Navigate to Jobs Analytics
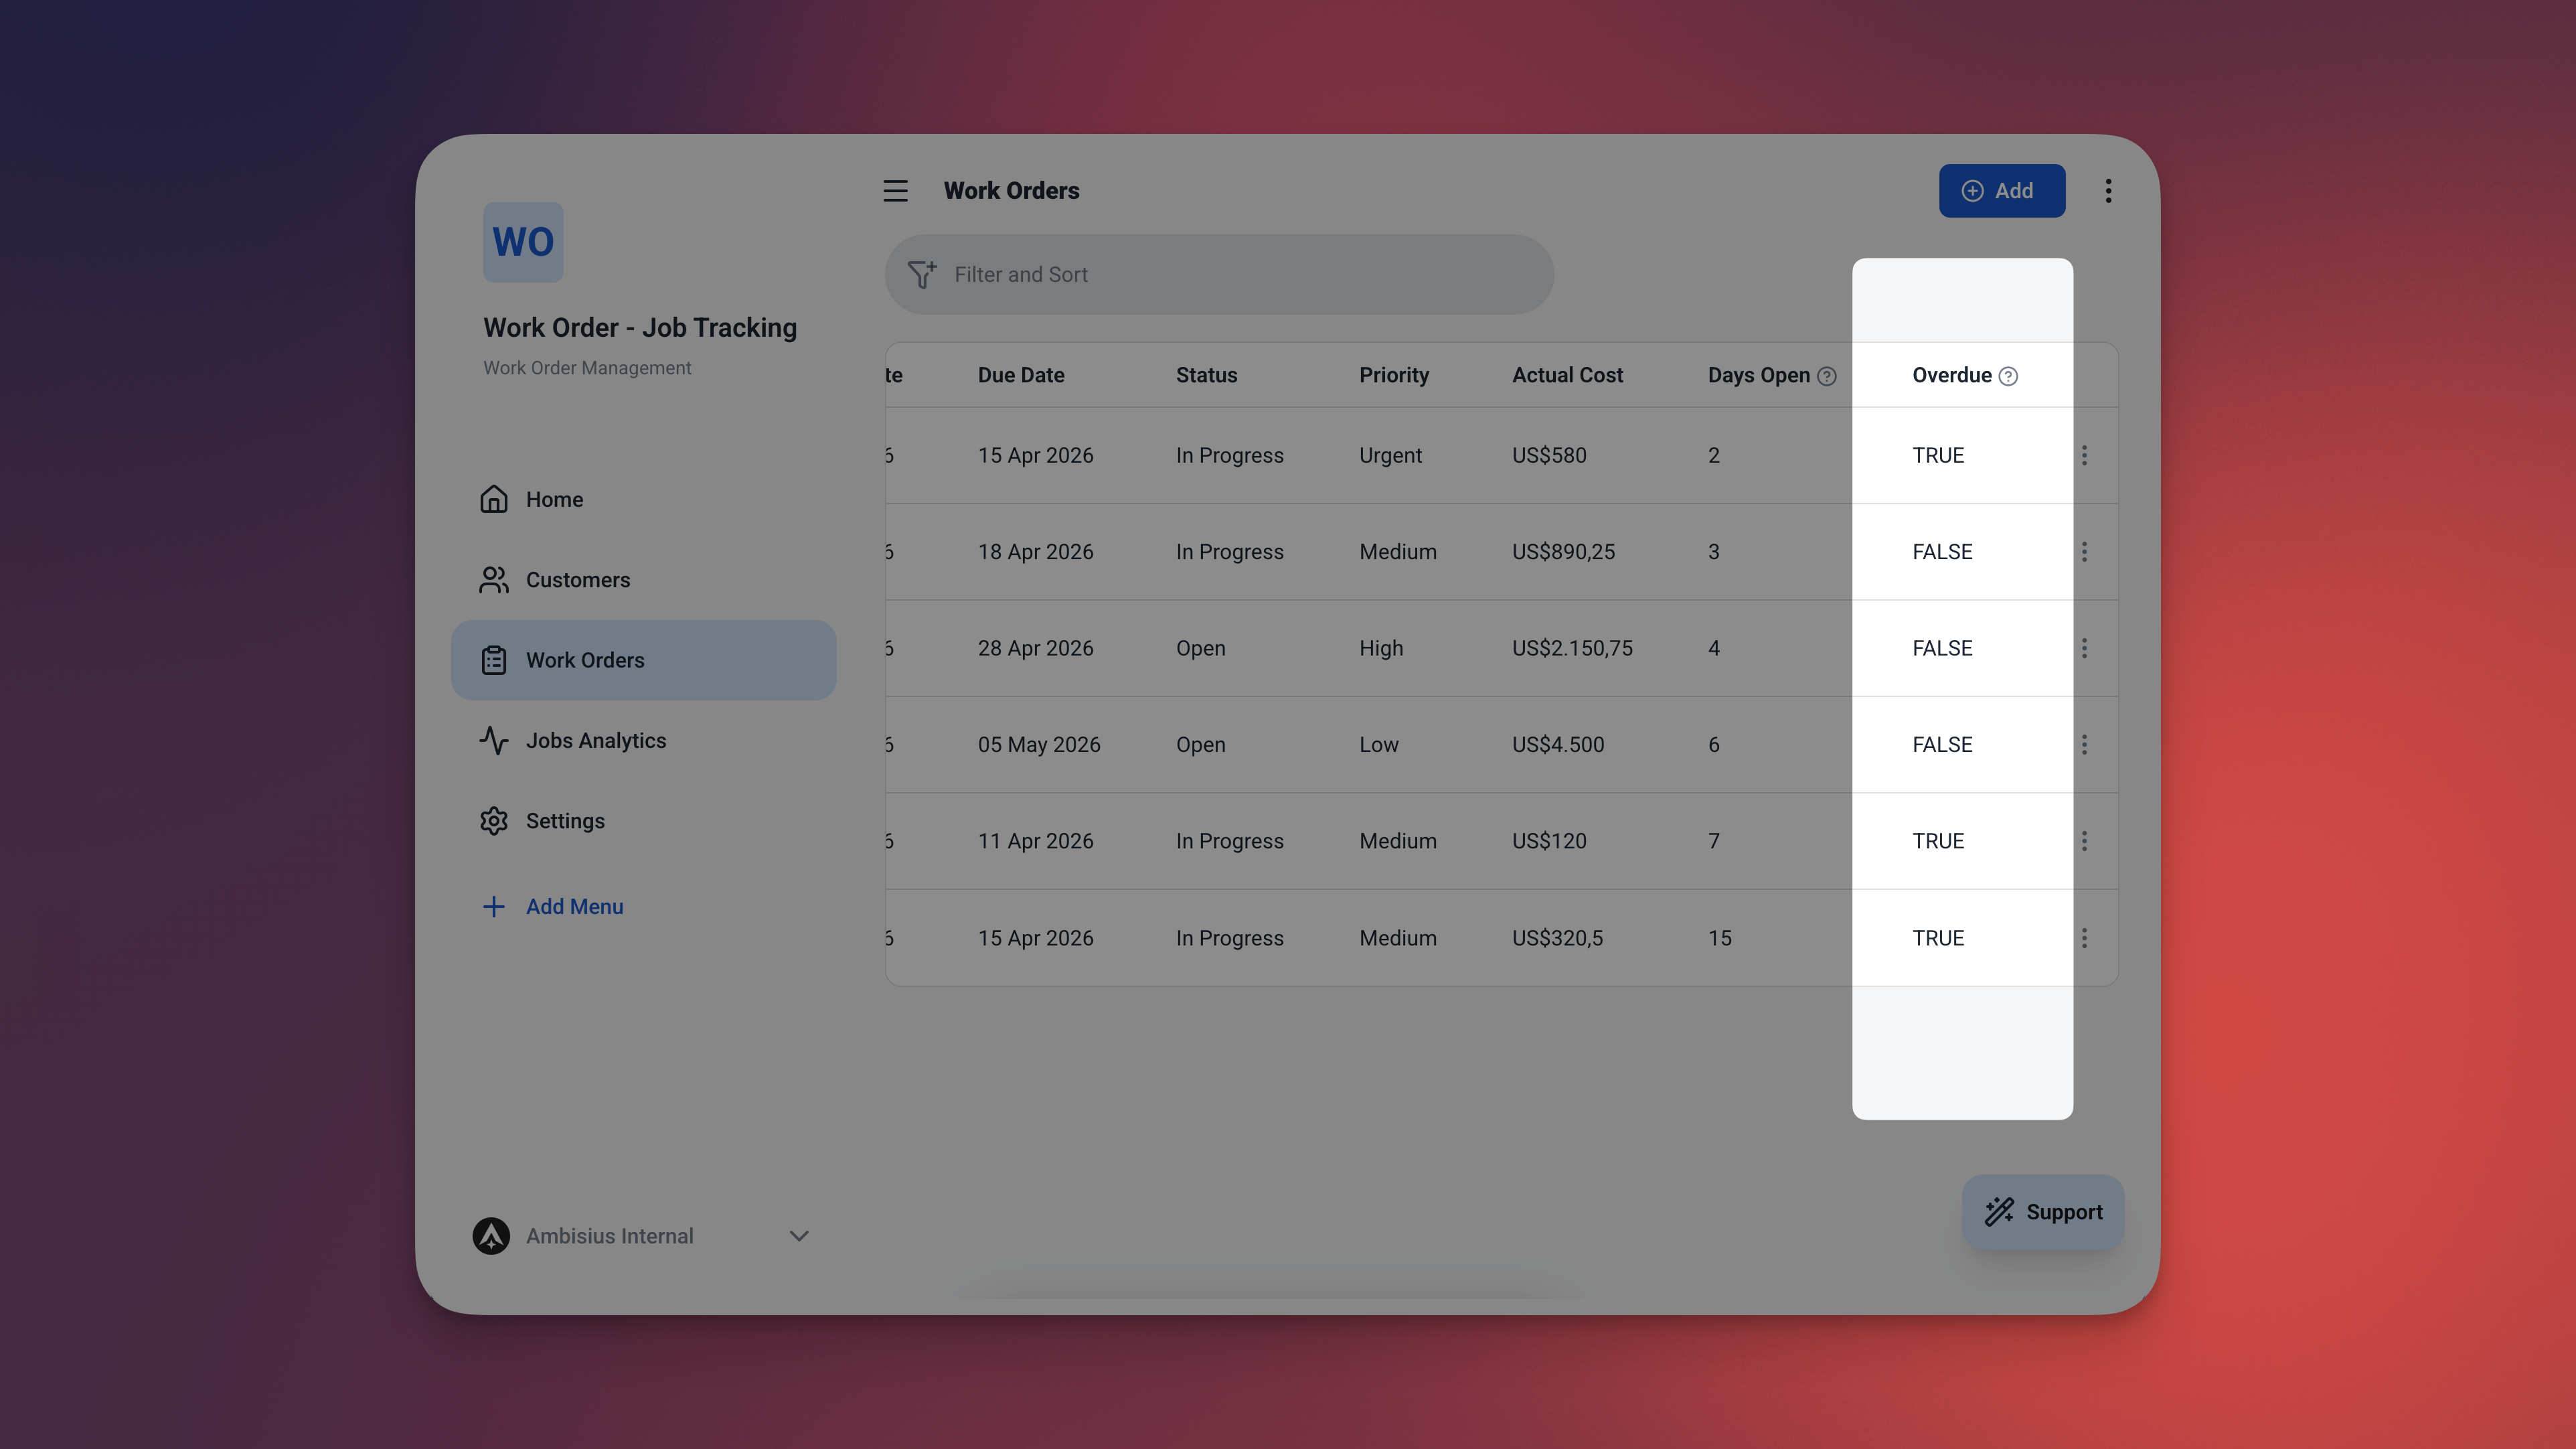Viewport: 2576px width, 1449px height. (x=595, y=740)
